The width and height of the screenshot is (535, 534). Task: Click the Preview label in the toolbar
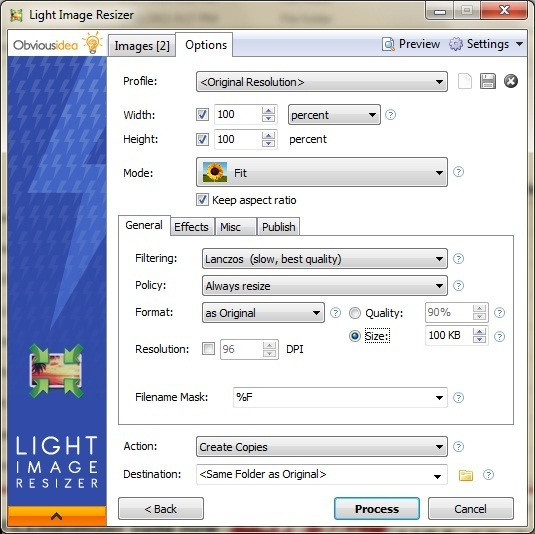click(419, 44)
